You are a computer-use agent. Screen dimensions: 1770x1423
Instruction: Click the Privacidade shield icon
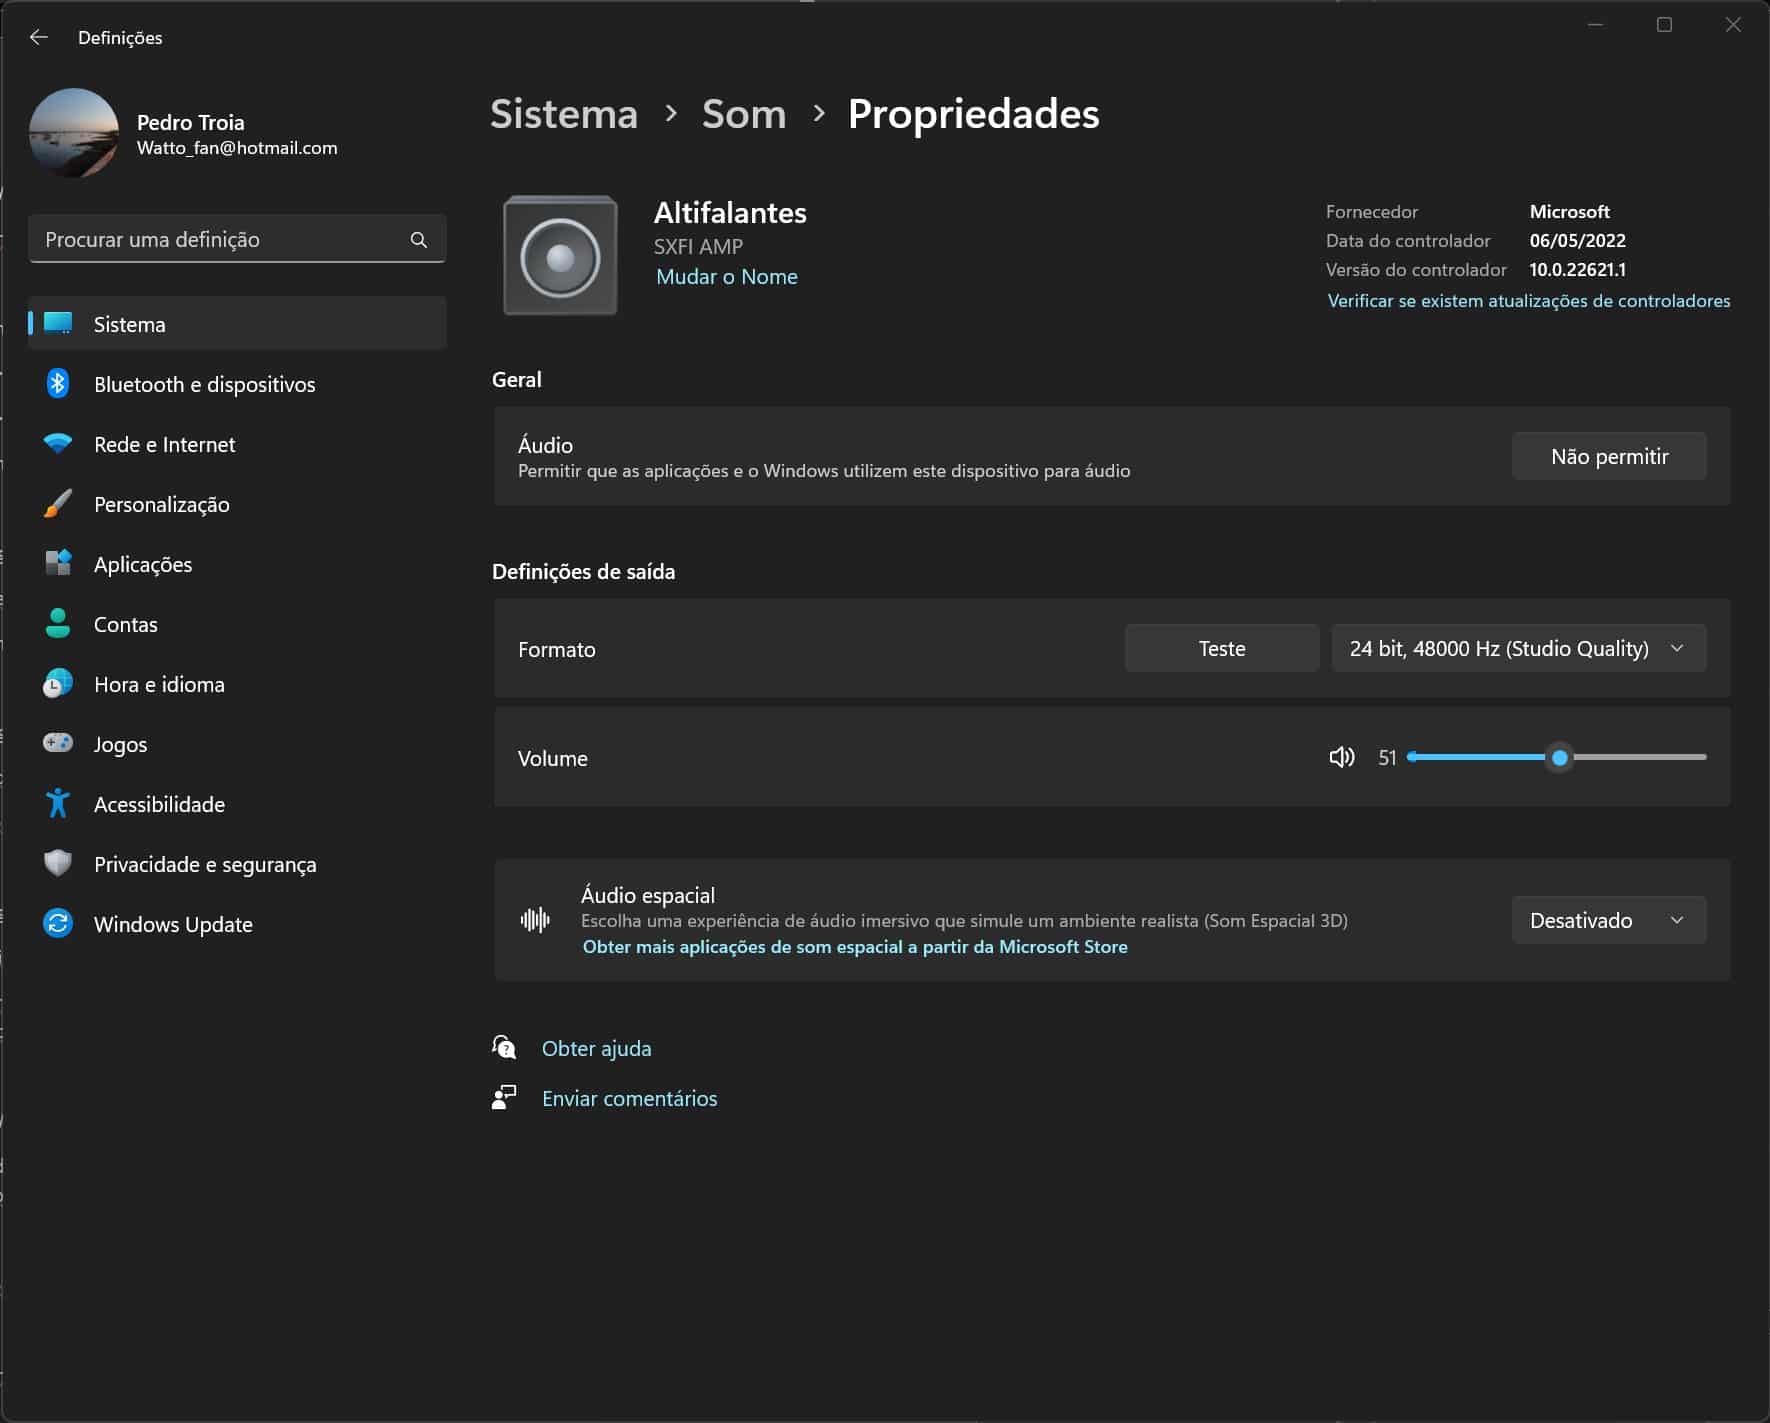click(58, 863)
